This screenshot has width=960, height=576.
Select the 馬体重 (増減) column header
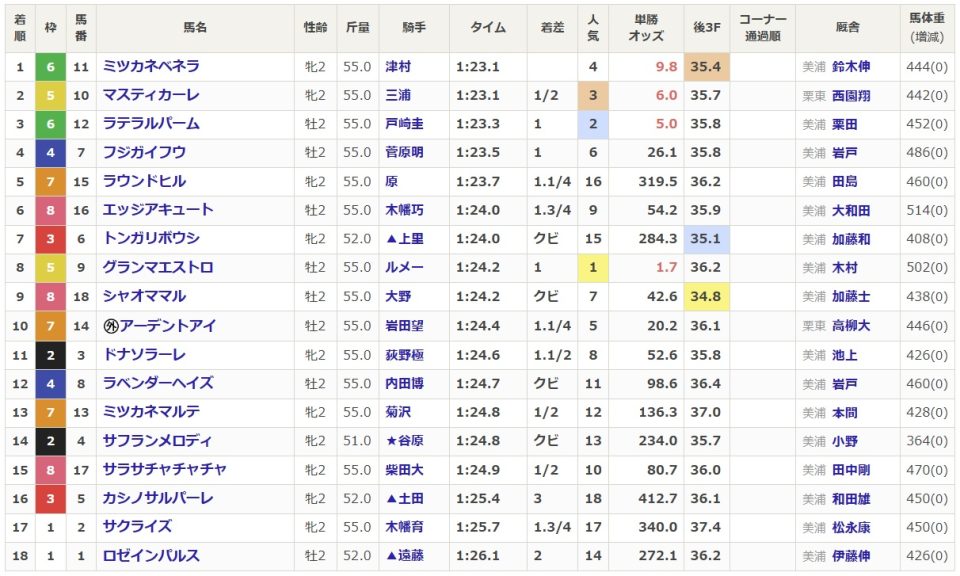927,28
